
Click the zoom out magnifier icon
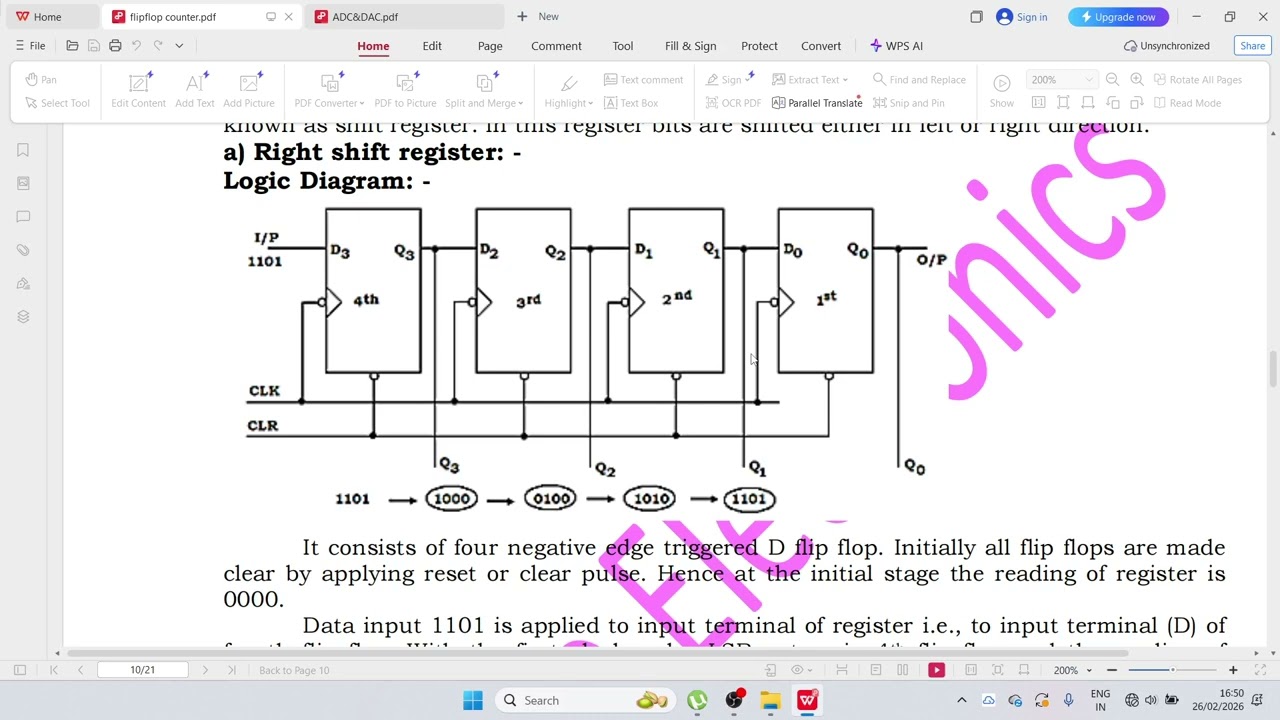pos(1112,80)
